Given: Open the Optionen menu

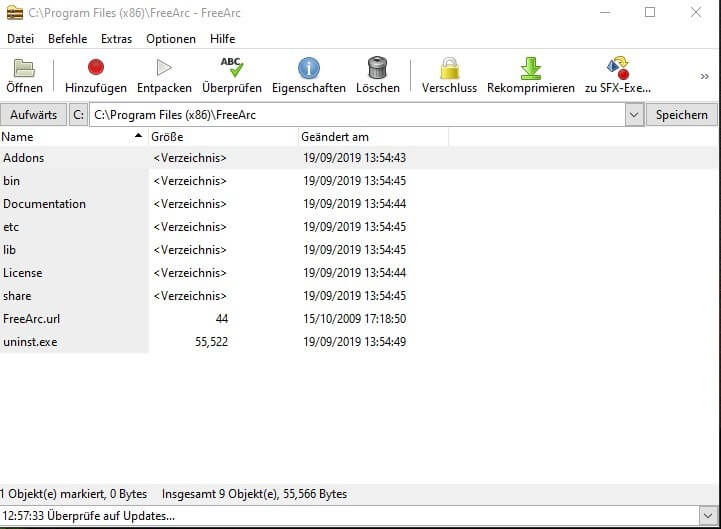Looking at the screenshot, I should pos(171,39).
